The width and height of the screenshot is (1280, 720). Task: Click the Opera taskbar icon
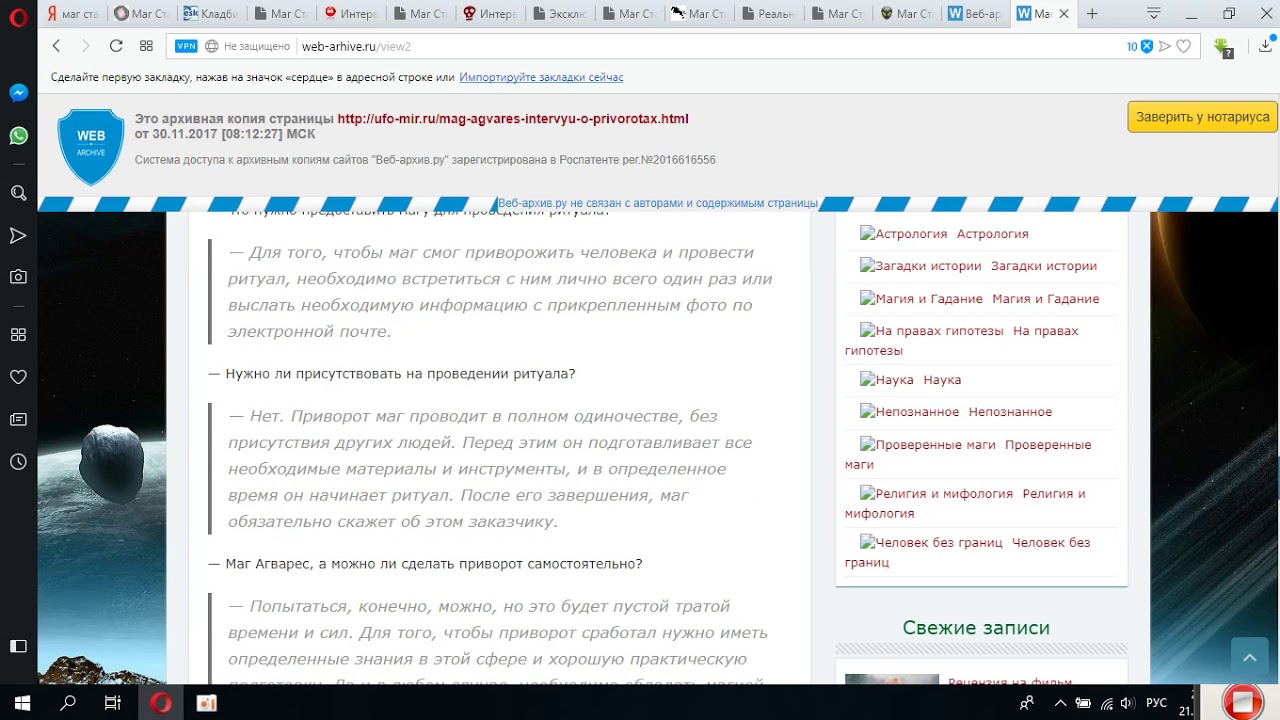(160, 703)
